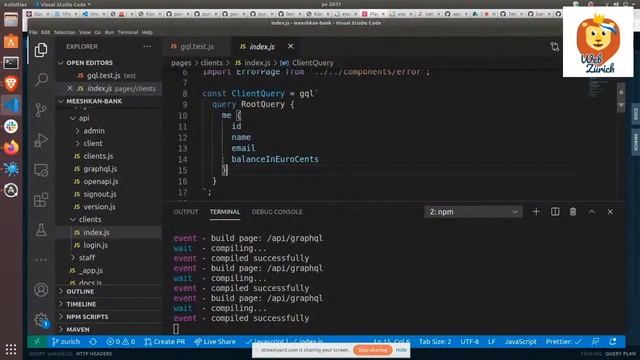Switch to the Output panel tab

click(x=186, y=211)
